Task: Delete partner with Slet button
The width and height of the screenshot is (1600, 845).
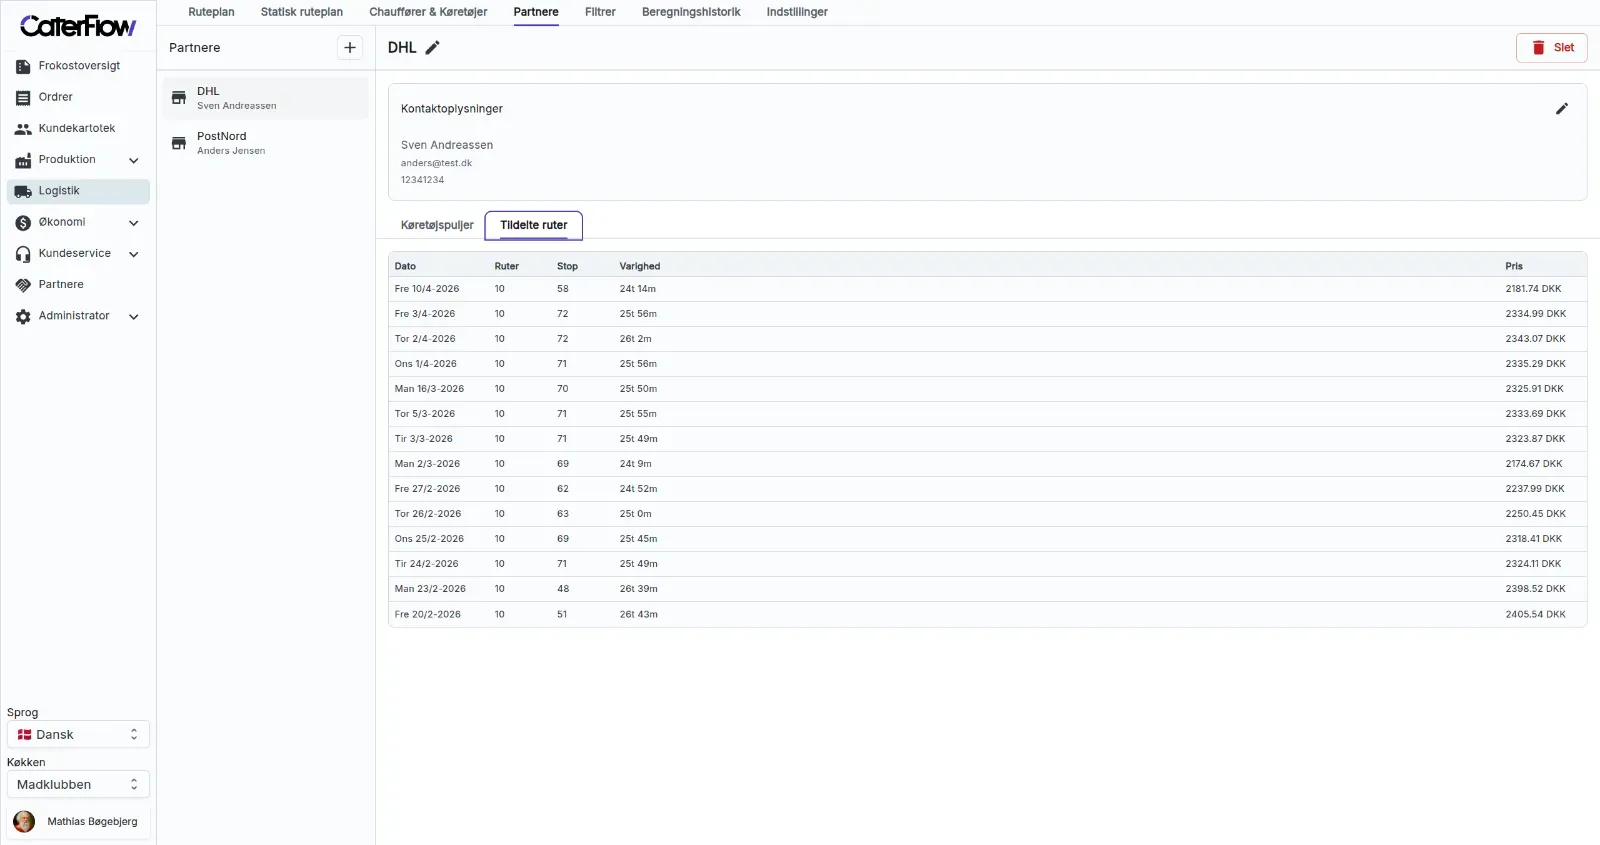Action: [x=1552, y=48]
